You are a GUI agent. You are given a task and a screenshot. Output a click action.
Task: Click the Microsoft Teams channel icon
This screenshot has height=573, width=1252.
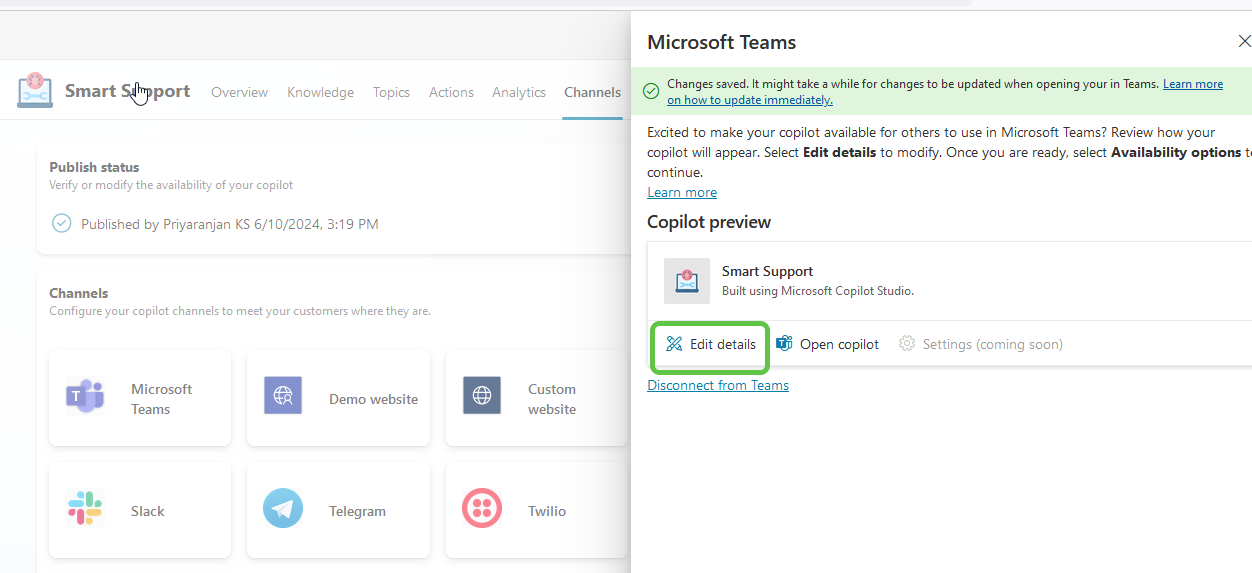(85, 397)
